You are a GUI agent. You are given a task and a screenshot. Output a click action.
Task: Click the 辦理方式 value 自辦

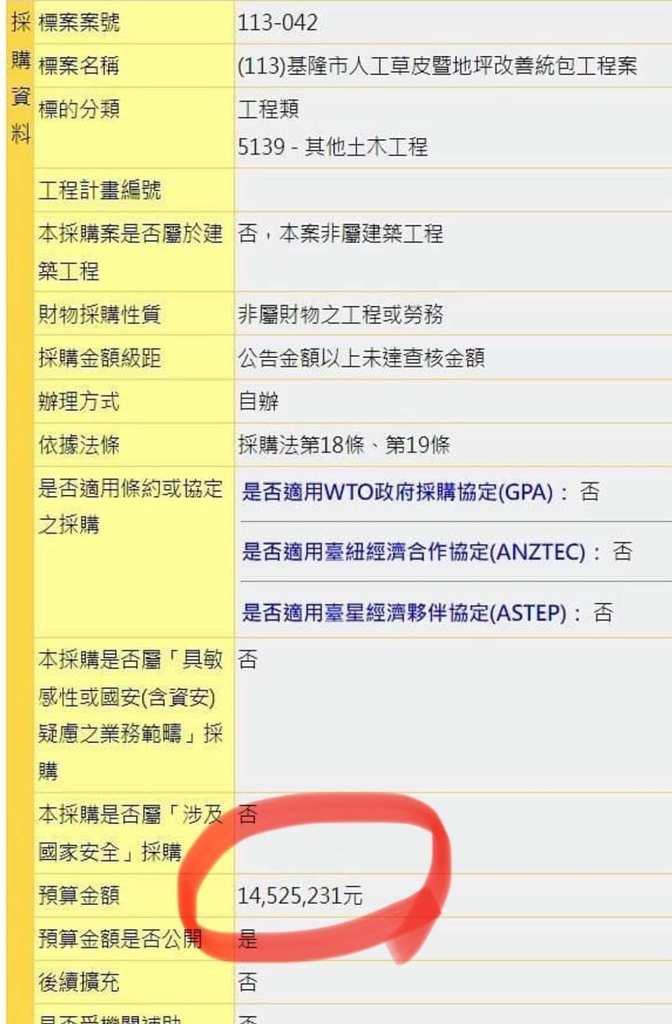(x=258, y=401)
